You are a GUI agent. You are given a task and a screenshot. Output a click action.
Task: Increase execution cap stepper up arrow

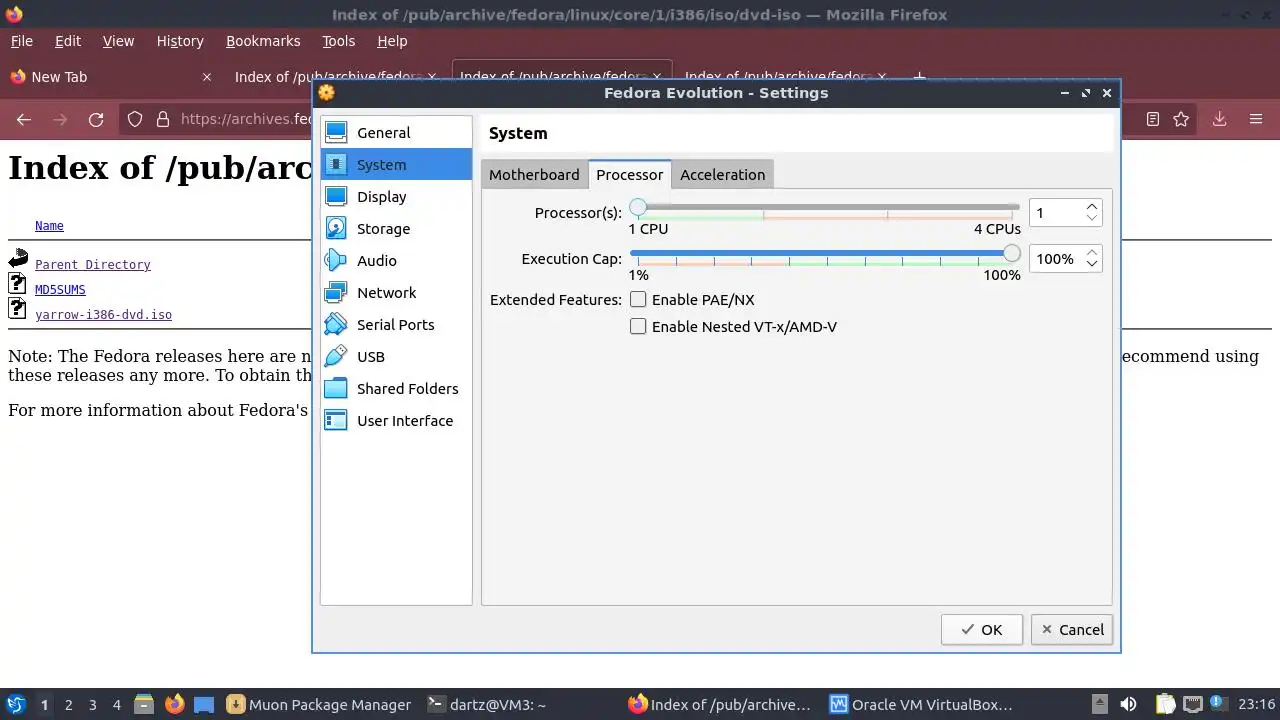[x=1092, y=252]
